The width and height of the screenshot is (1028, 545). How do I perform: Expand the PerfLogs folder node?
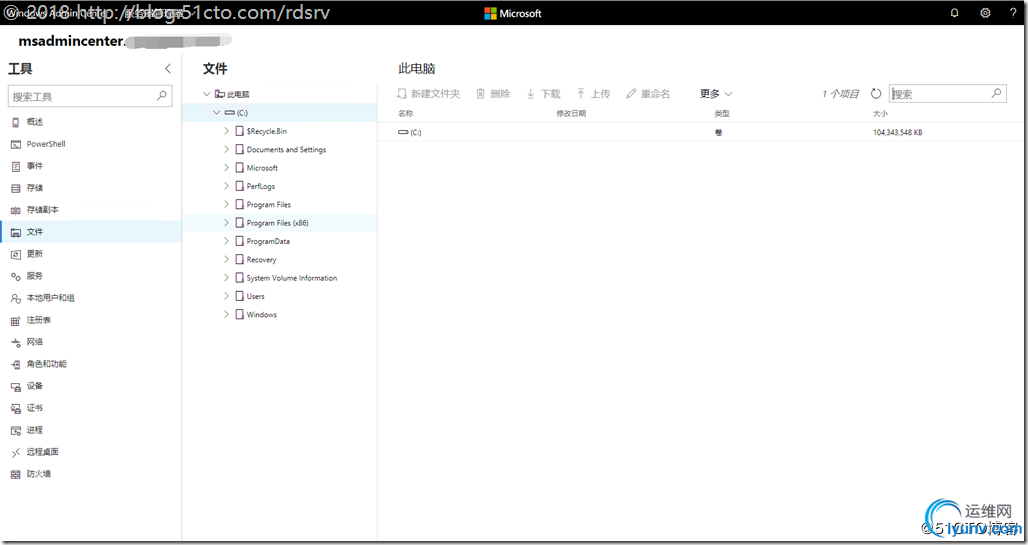[x=227, y=186]
